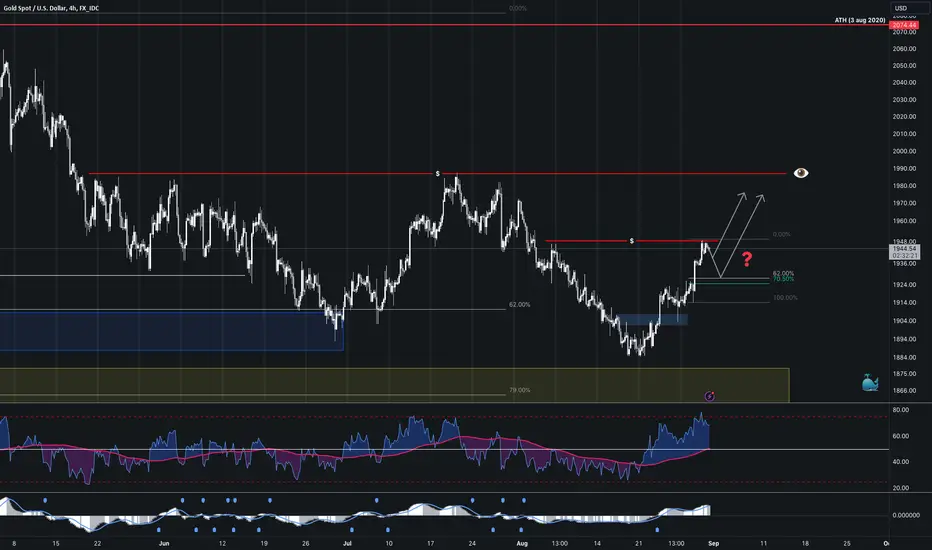This screenshot has height=550, width=932.
Task: Click the 19 date on time axis
Action: pos(263,543)
